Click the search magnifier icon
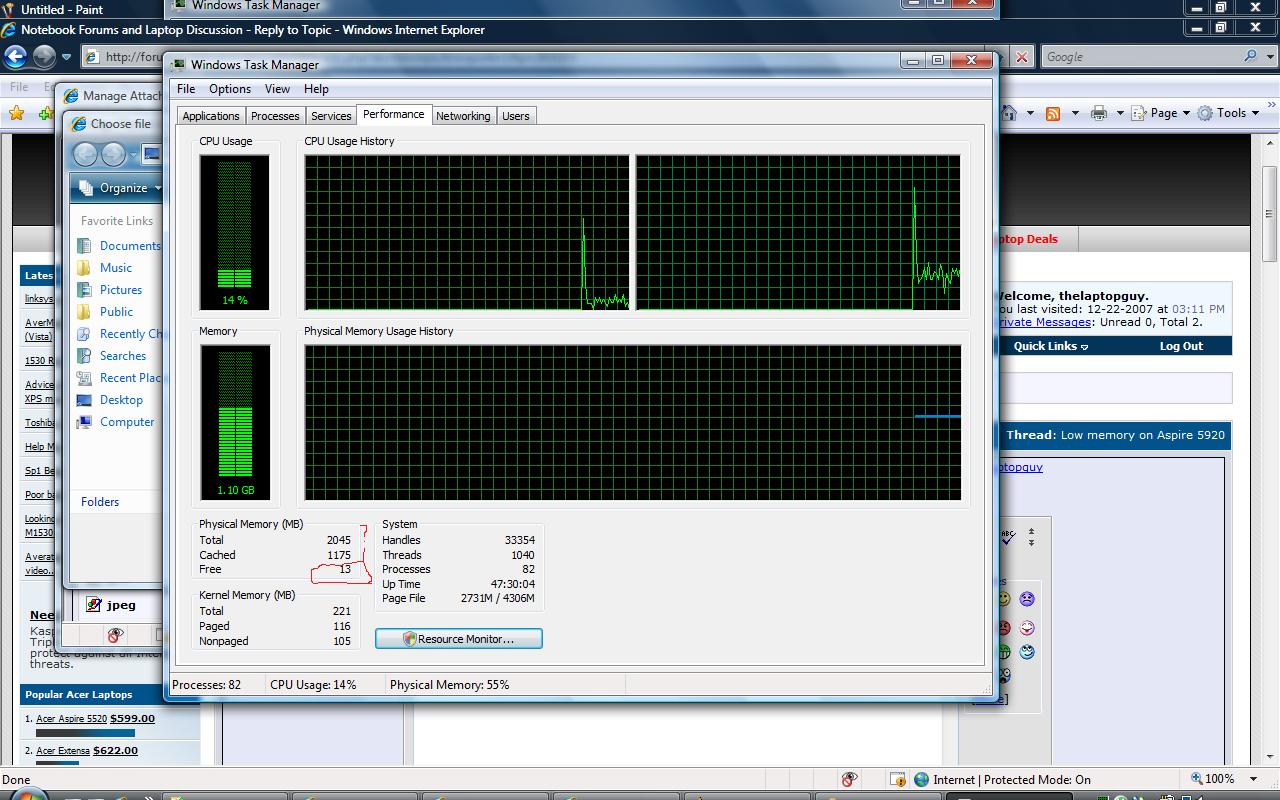The image size is (1280, 800). [1250, 57]
